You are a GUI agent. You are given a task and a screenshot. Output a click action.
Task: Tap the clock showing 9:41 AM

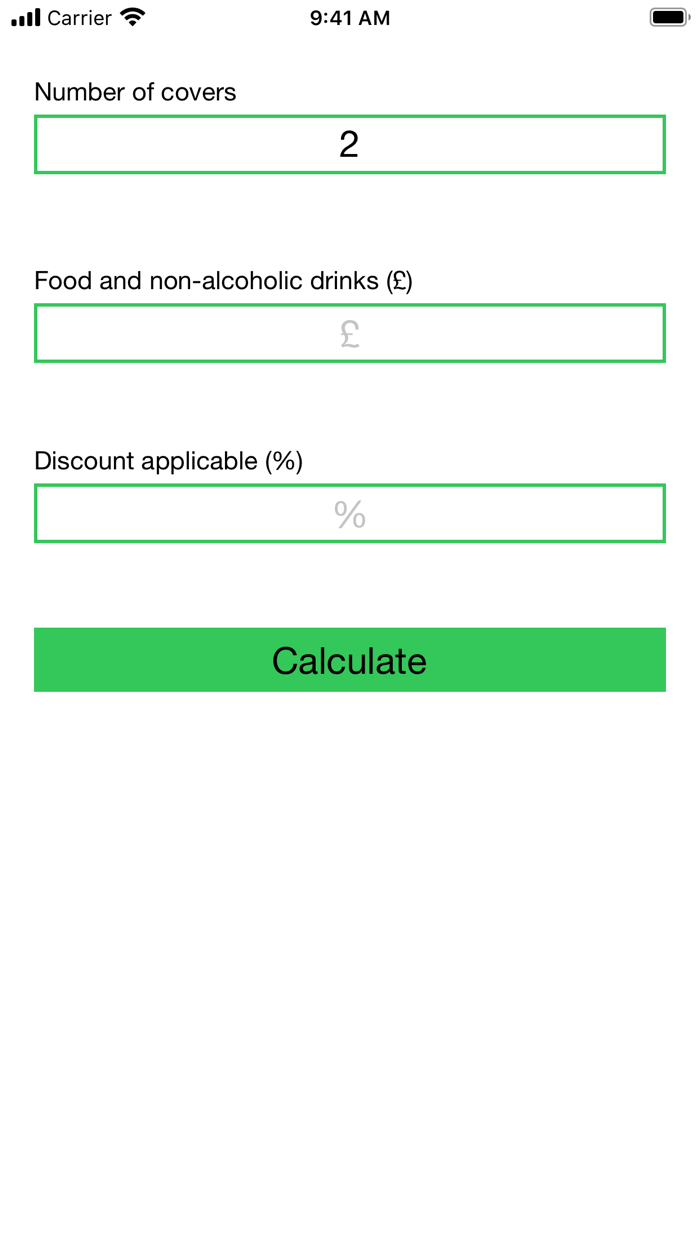click(x=349, y=17)
